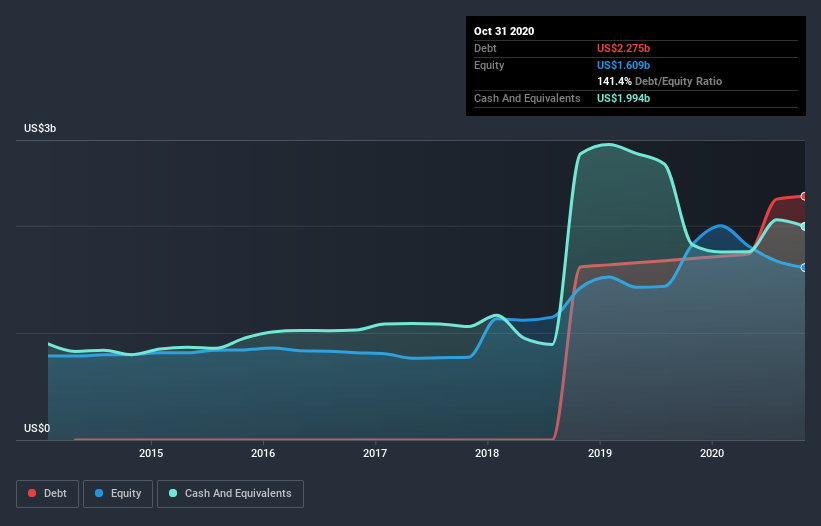
Task: Click the 2015 x-axis label
Action: coord(151,453)
